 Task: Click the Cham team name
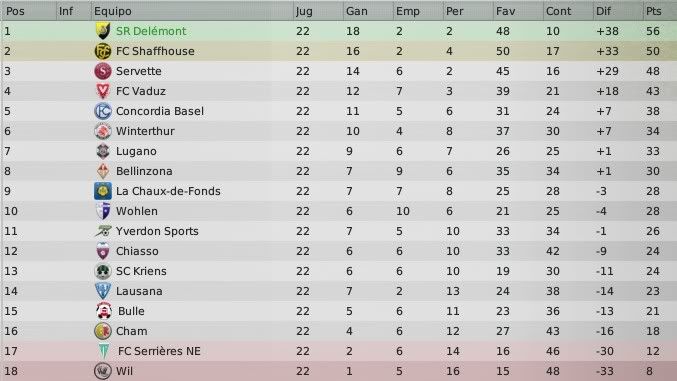pyautogui.click(x=131, y=331)
